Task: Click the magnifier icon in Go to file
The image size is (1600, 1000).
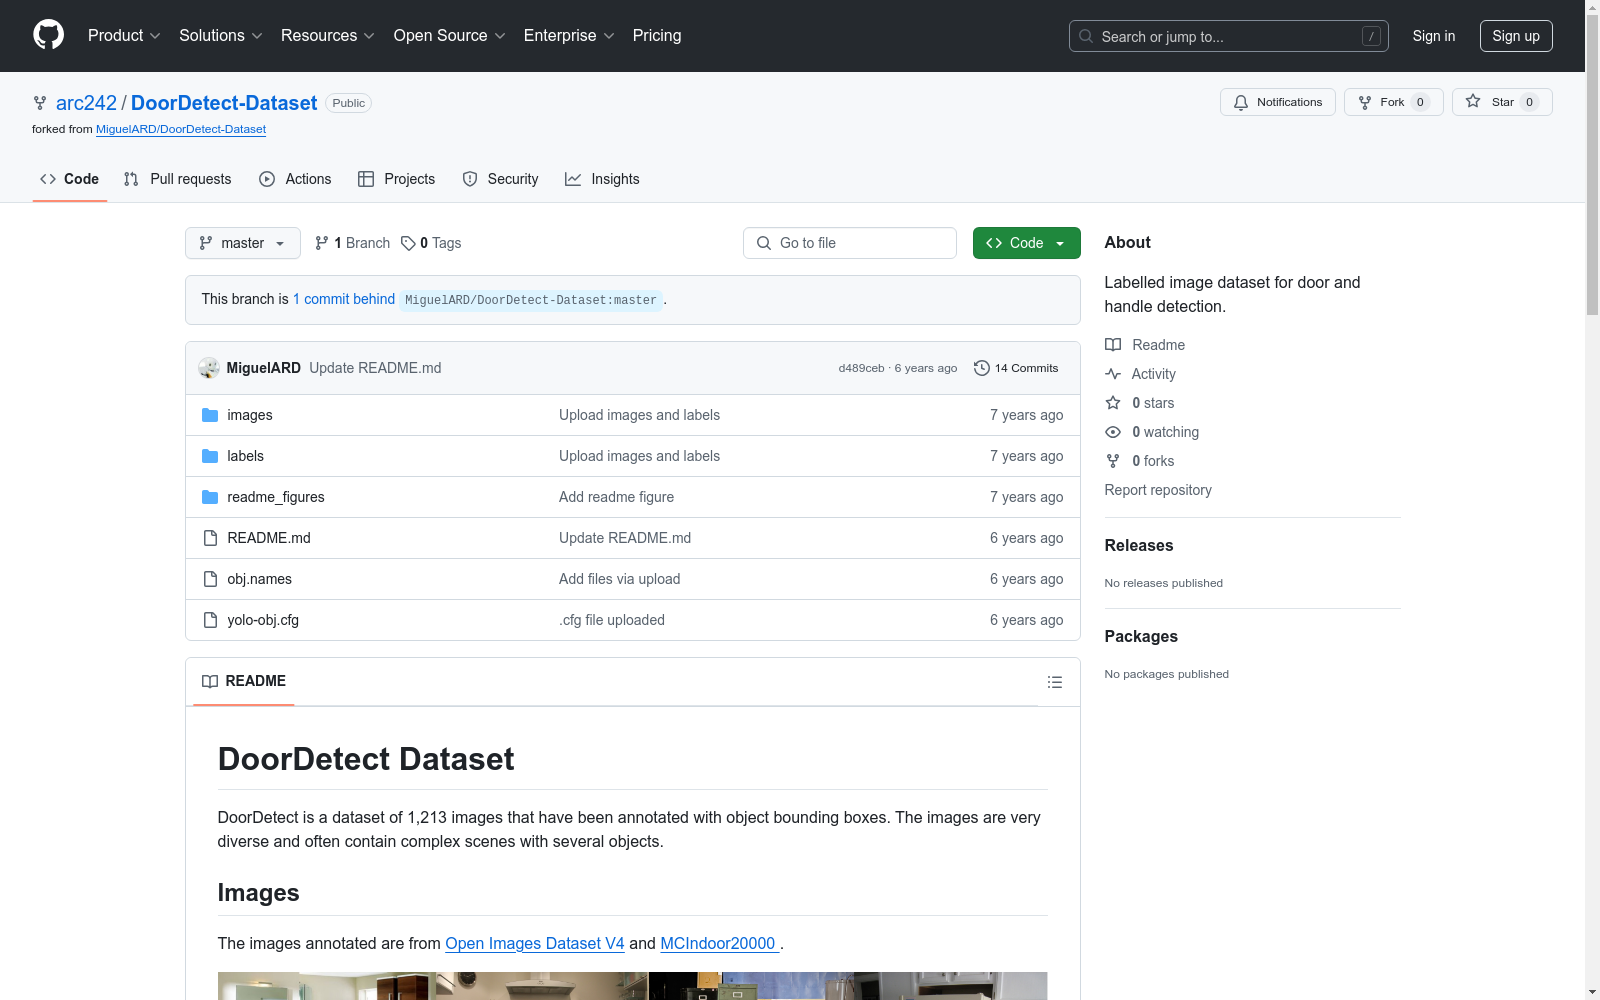Action: 764,243
